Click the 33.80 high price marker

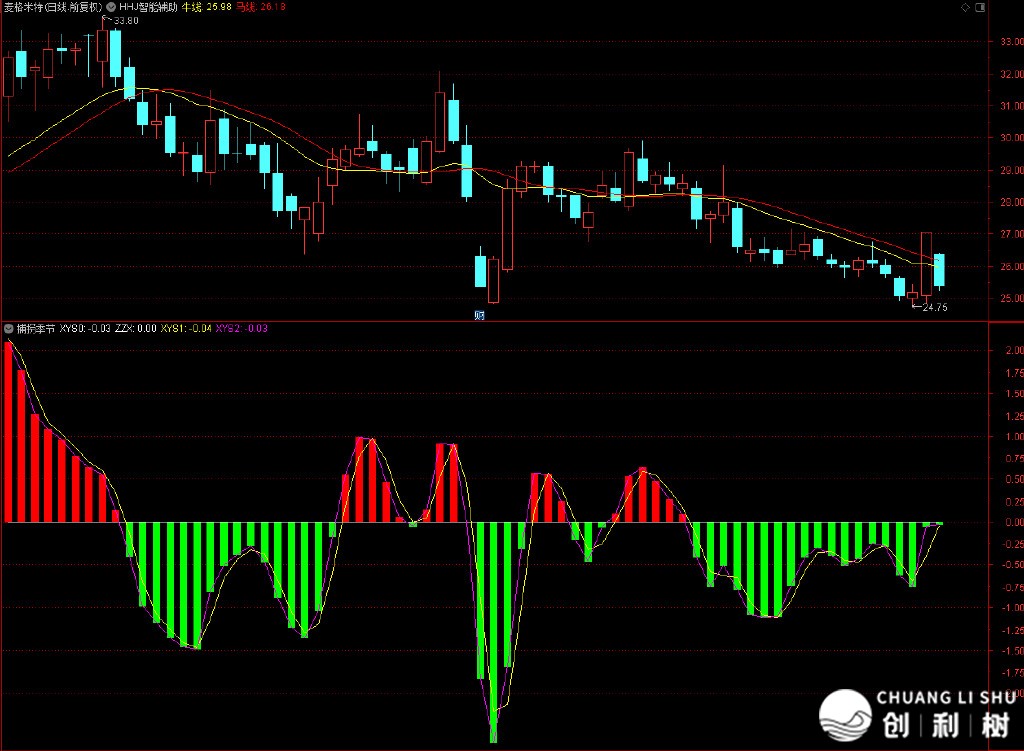tap(126, 21)
